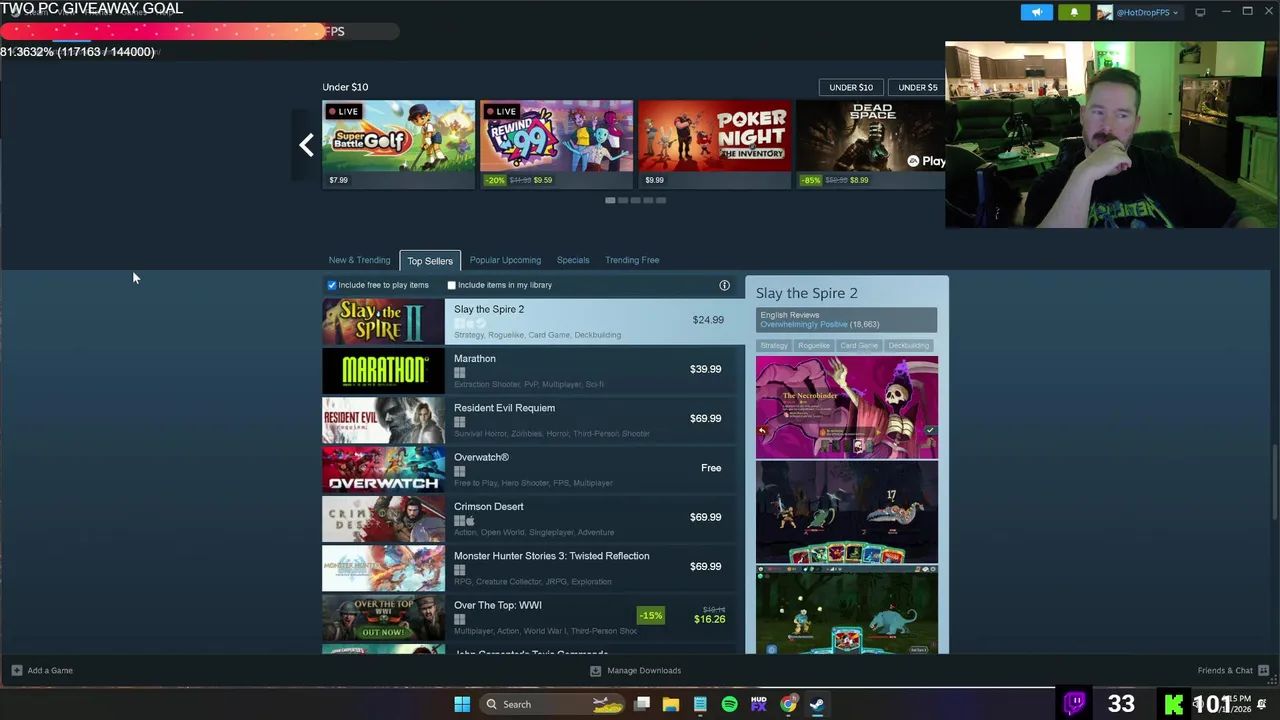The width and height of the screenshot is (1280, 720).
Task: Uncheck Include free to play items
Action: pyautogui.click(x=332, y=285)
